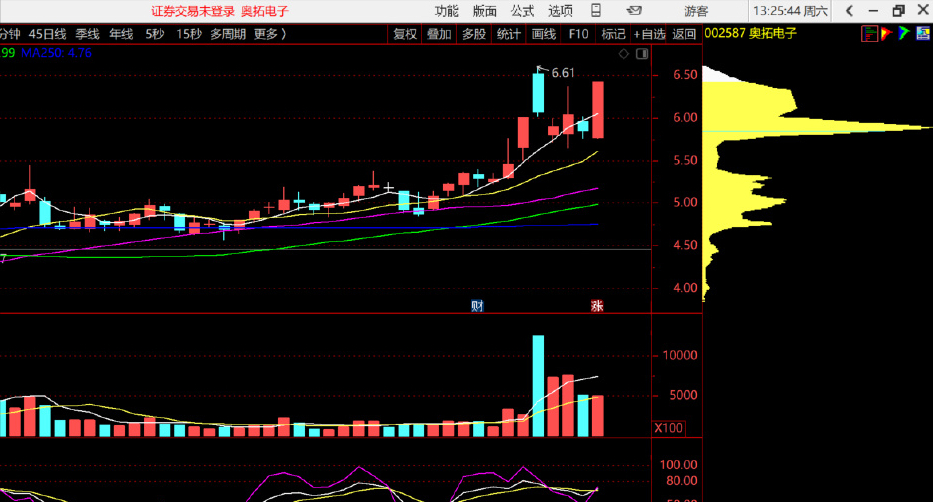Image resolution: width=933 pixels, height=502 pixels.
Task: Click the last red candle on chart
Action: pyautogui.click(x=597, y=110)
